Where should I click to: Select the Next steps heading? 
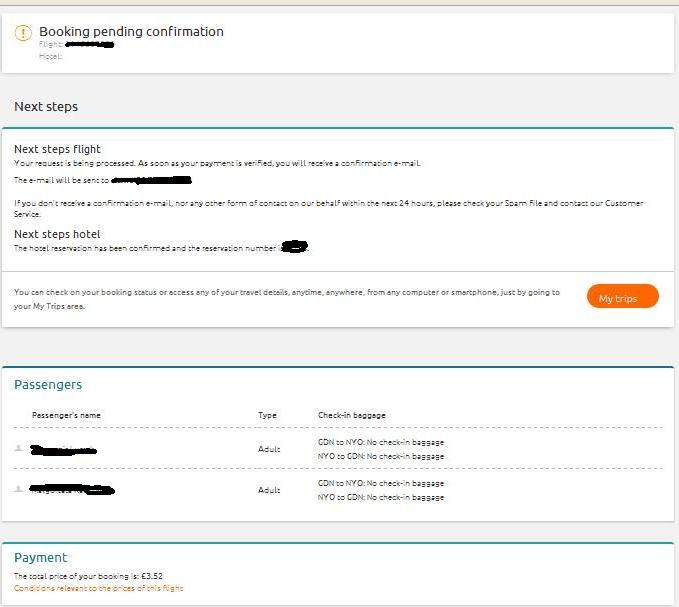pos(46,107)
